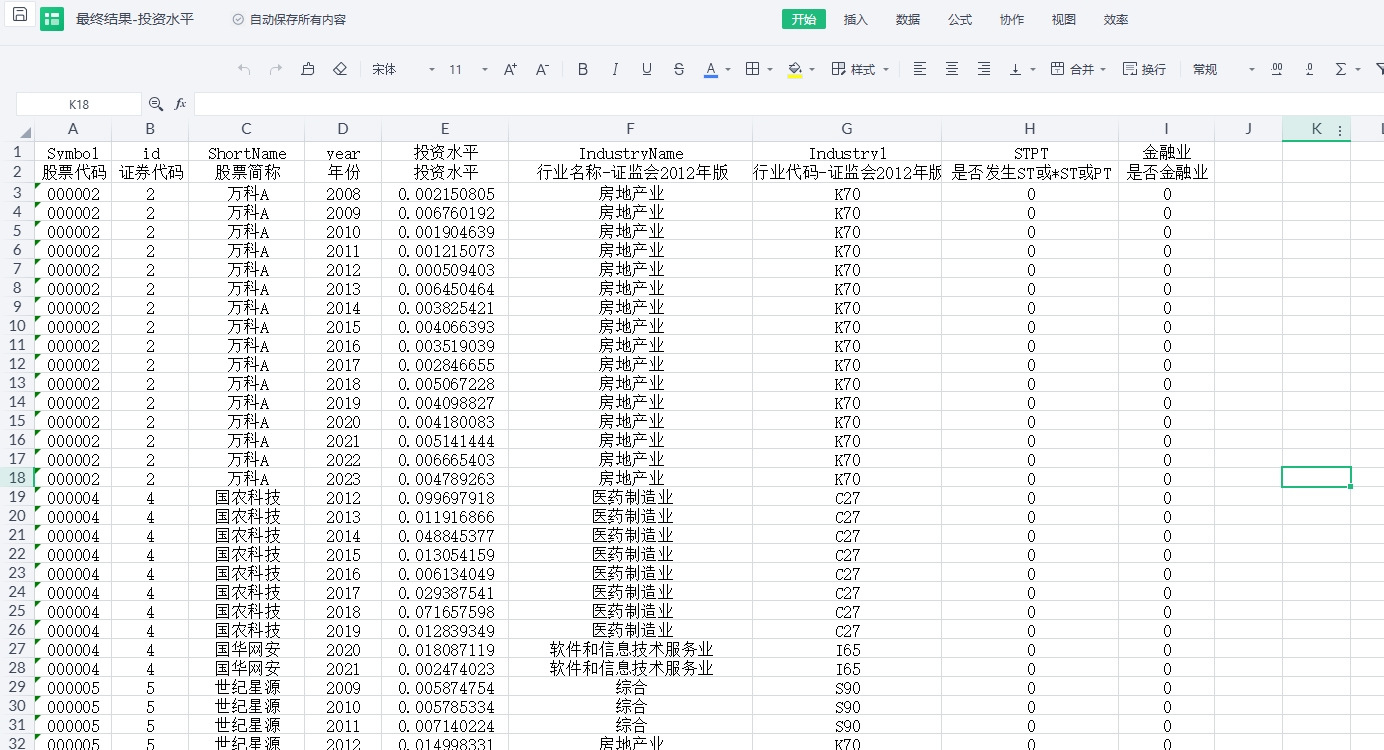Redo the last undone action
Screen dimensions: 1384x750
pos(276,69)
